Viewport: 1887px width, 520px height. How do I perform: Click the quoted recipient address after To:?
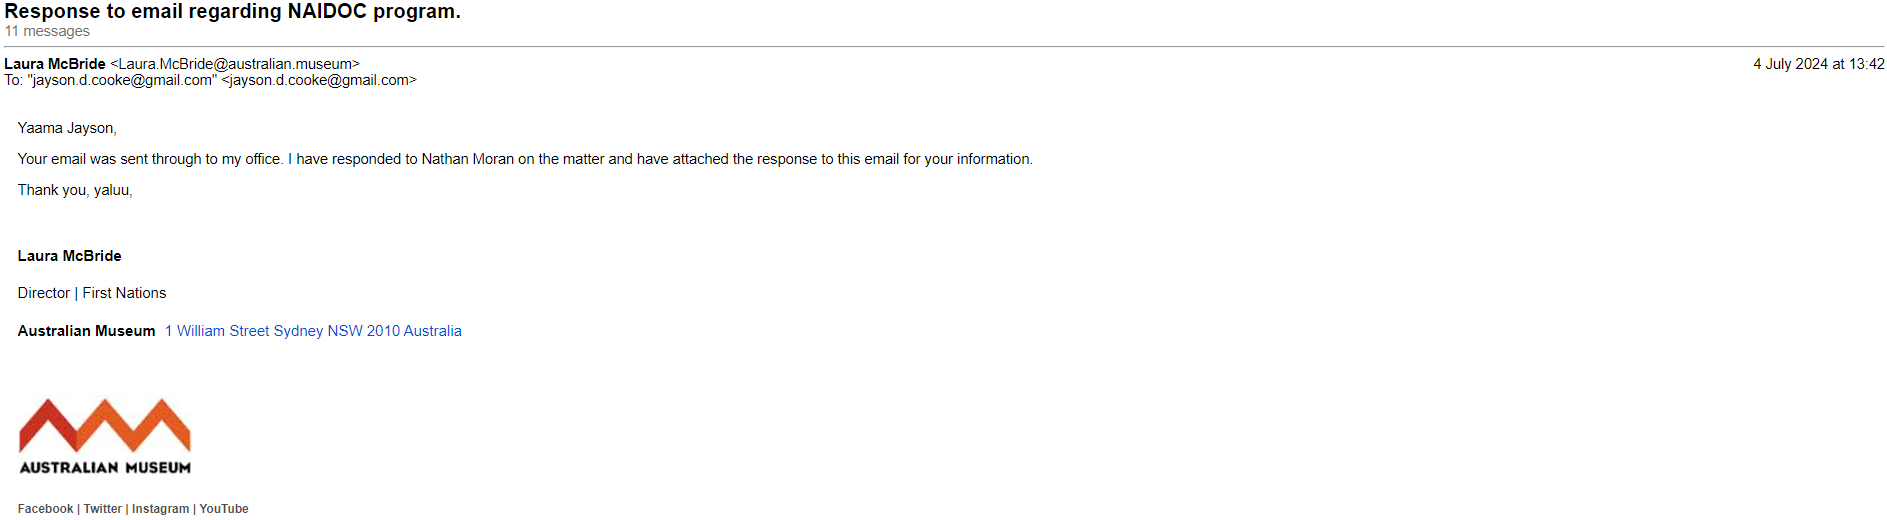122,80
